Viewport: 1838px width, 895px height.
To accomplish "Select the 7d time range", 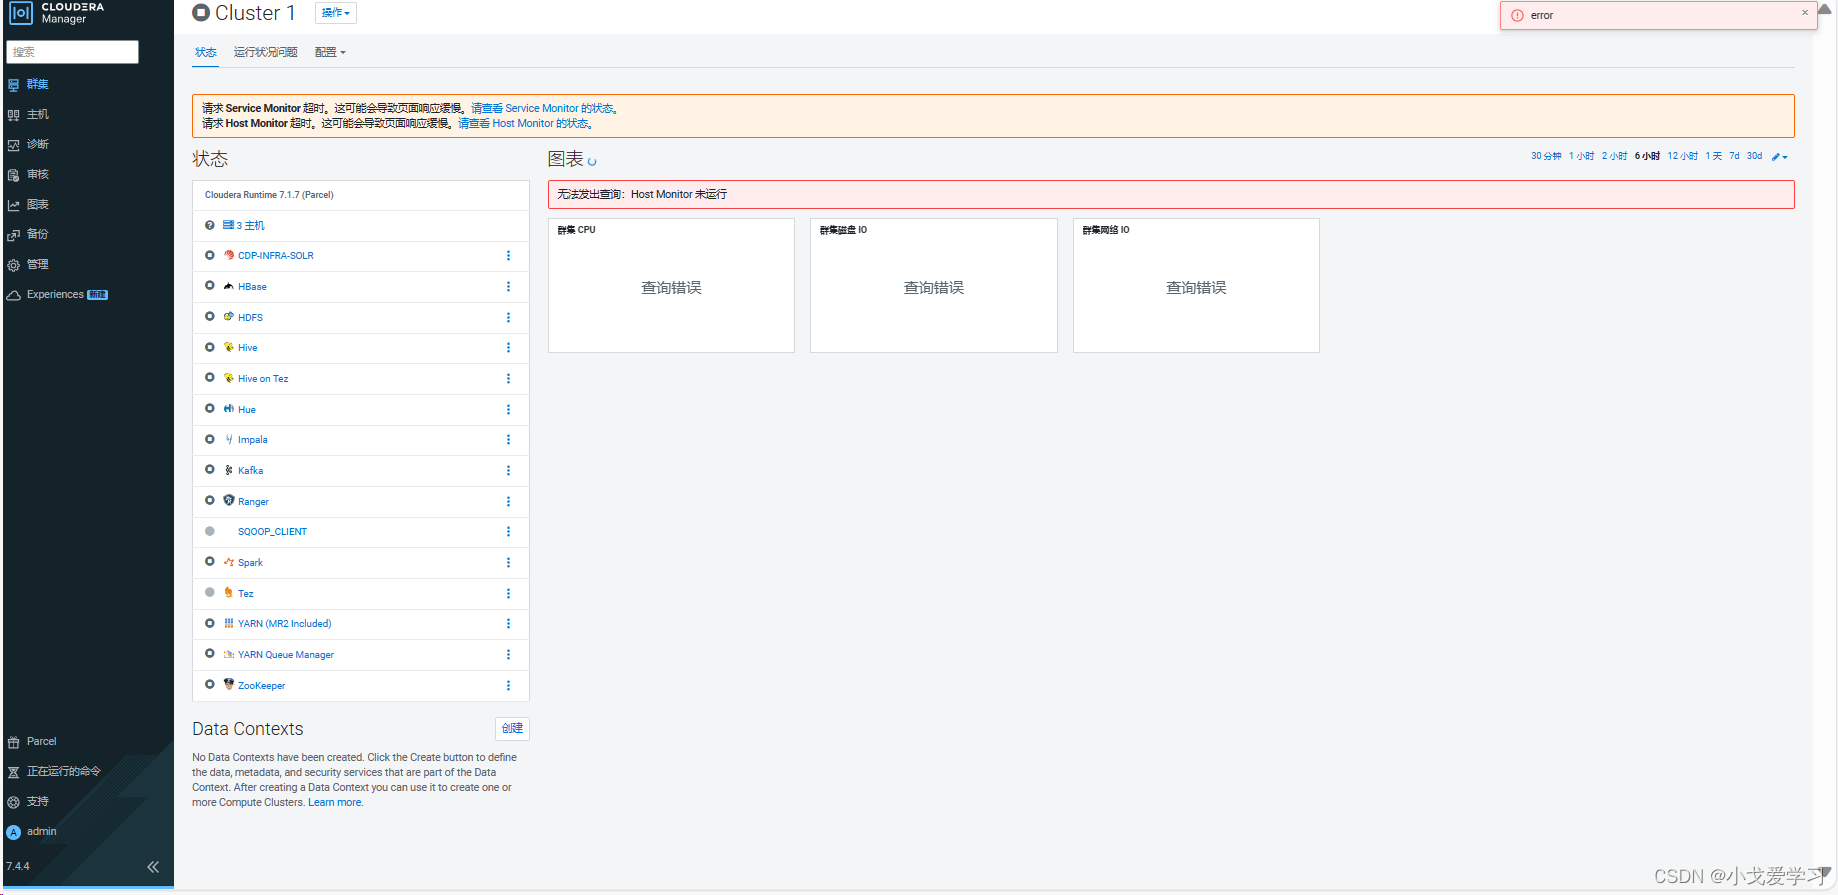I will (1735, 156).
